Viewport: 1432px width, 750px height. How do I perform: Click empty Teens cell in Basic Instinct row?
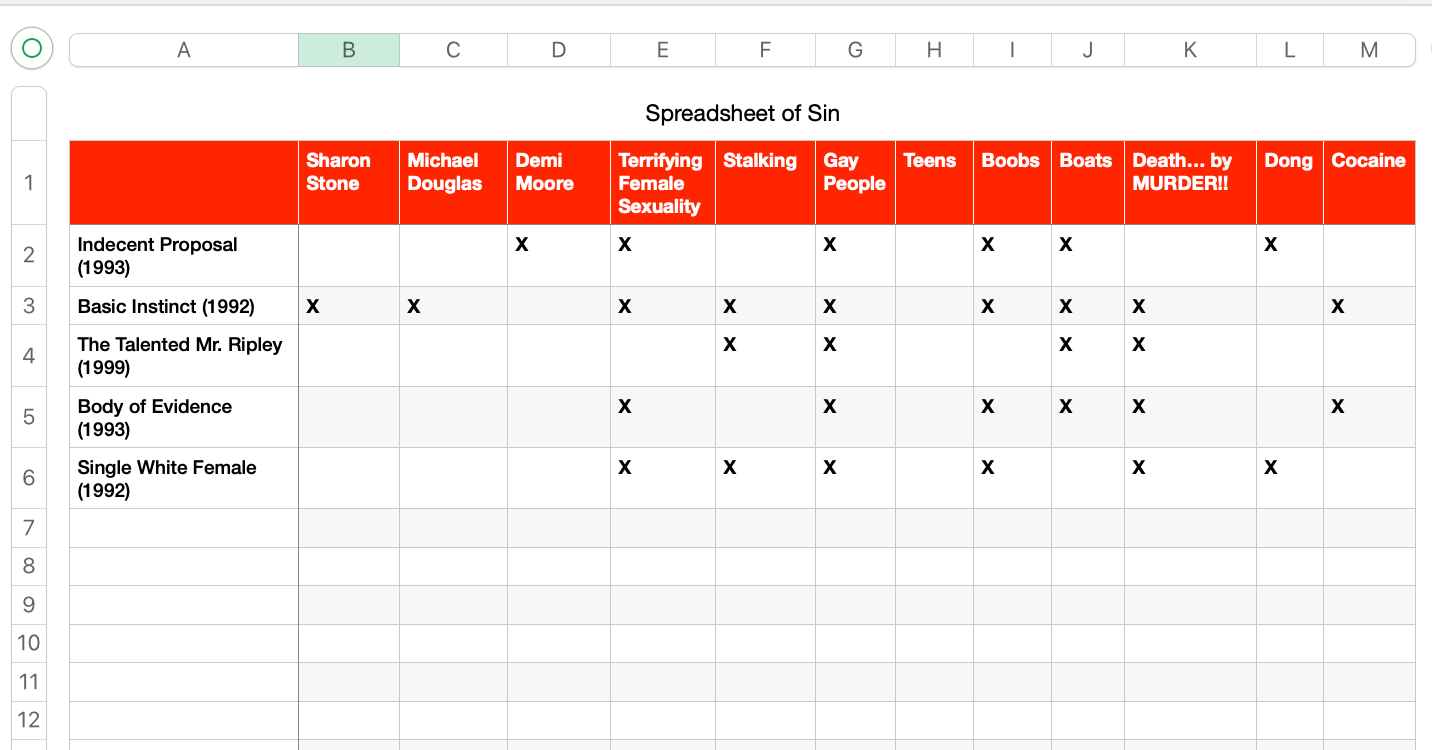(934, 306)
